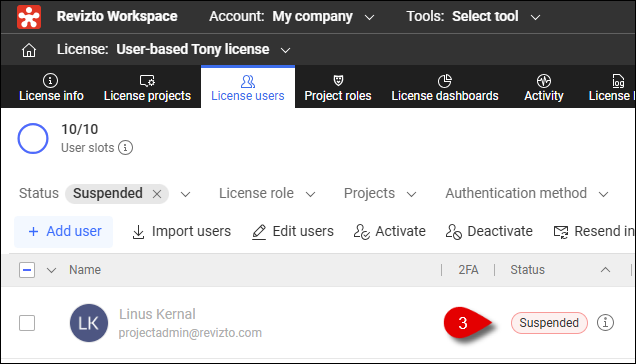The image size is (636, 364).
Task: Switch to the Project roles tab
Action: pos(338,87)
